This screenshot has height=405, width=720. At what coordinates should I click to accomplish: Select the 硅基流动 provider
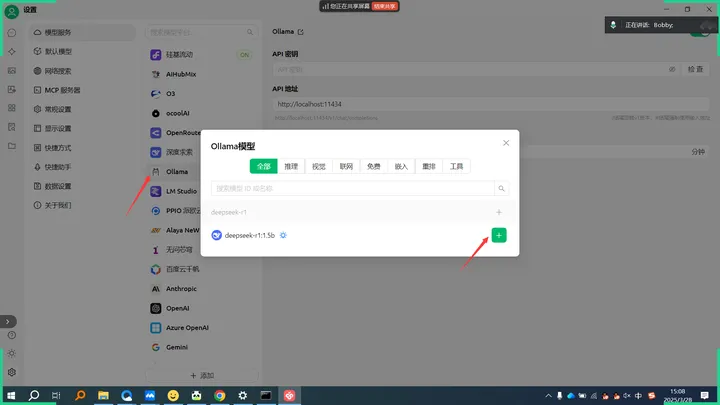(x=202, y=55)
